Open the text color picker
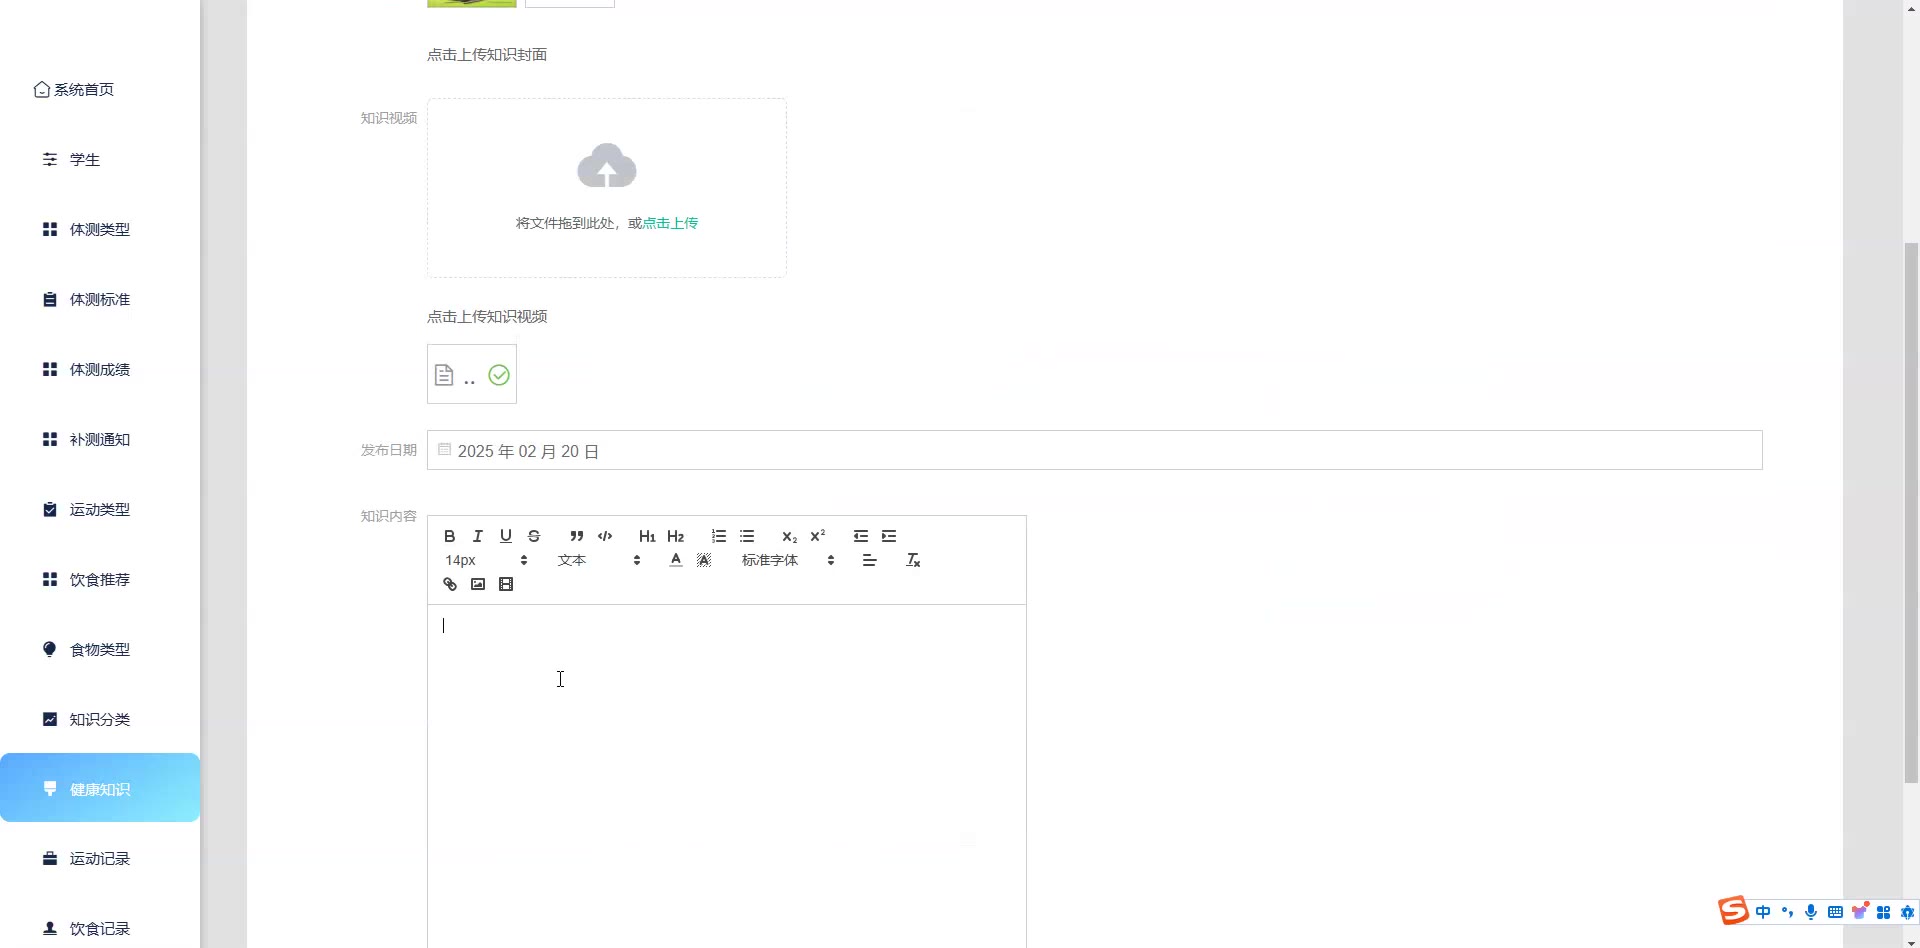1920x948 pixels. (675, 560)
